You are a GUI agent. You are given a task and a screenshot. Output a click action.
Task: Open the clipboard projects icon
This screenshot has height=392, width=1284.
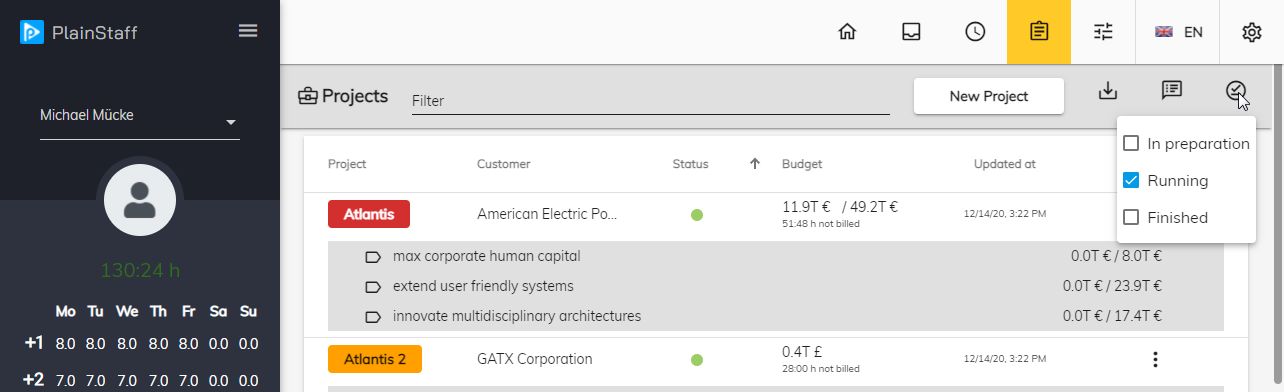[1039, 32]
